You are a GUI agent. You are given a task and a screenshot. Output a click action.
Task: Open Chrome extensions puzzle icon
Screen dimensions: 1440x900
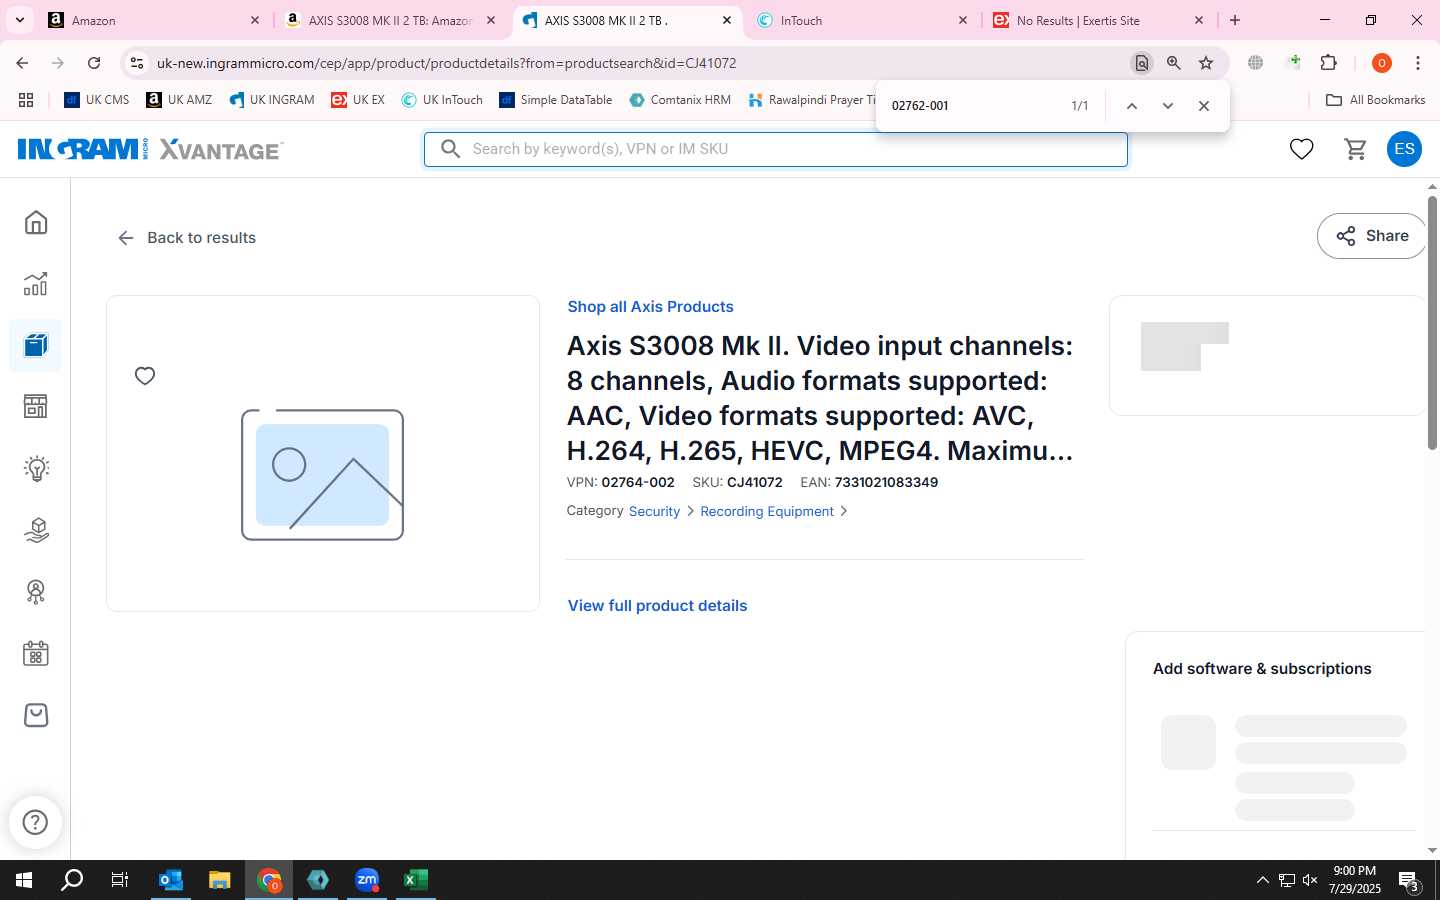[1329, 63]
